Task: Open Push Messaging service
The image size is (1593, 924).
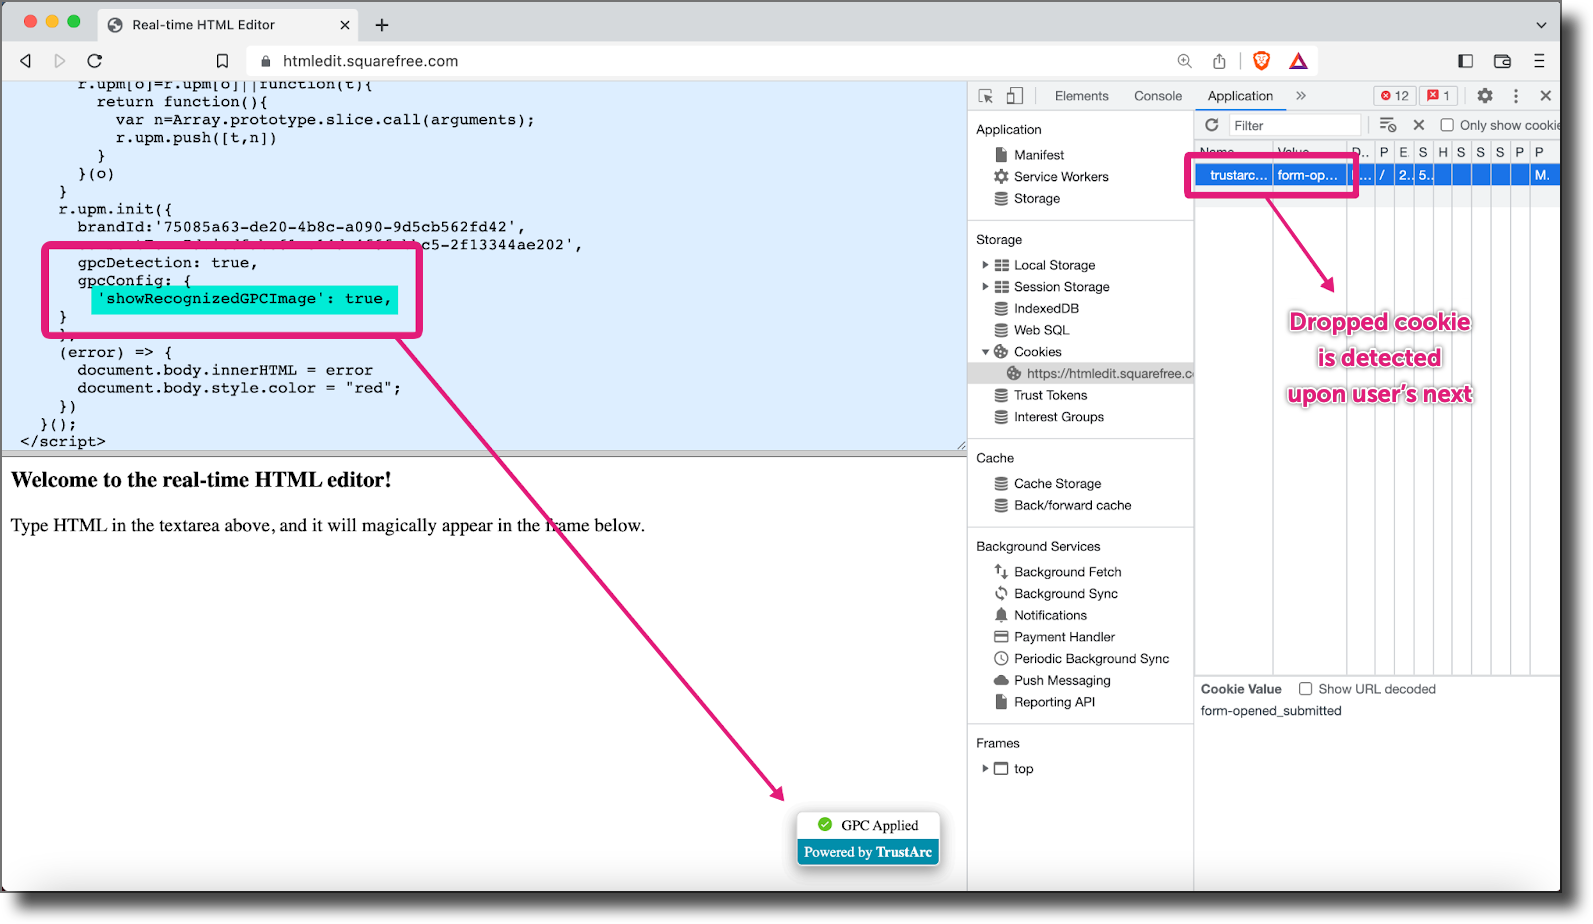Action: (x=1061, y=681)
